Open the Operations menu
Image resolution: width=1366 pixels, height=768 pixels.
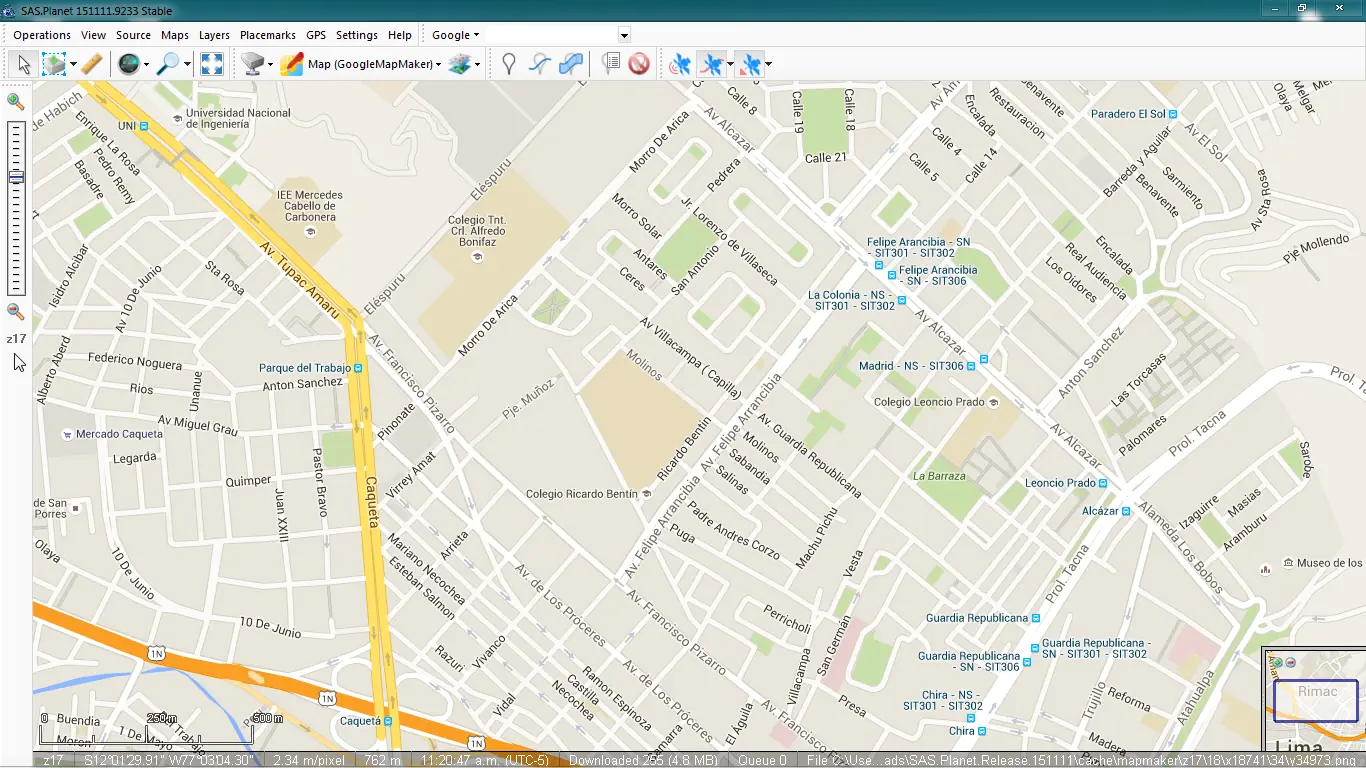42,35
